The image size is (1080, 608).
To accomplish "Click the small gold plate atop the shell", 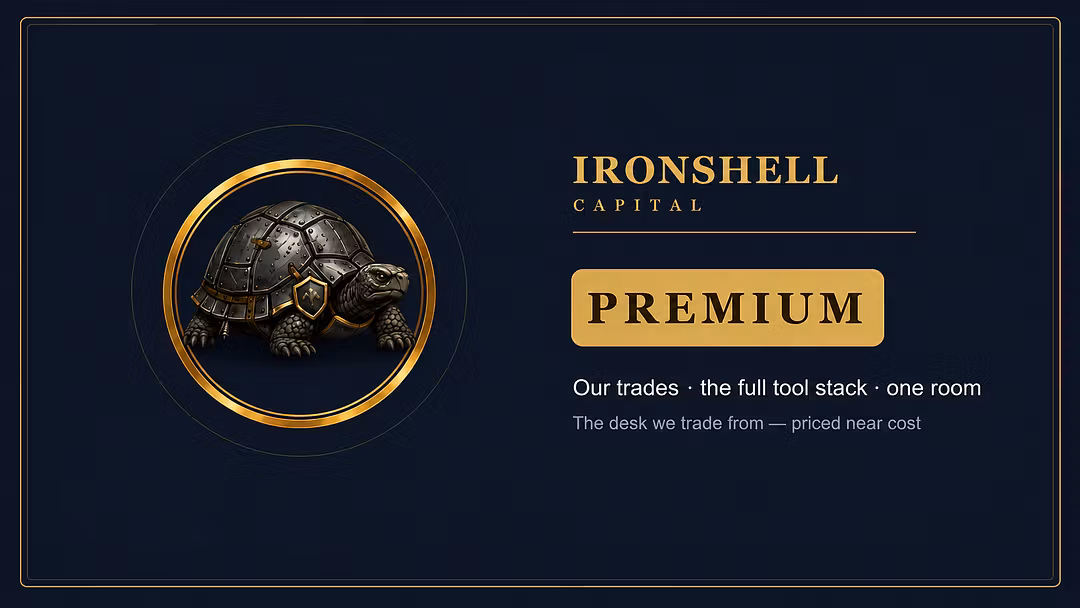I will coord(260,242).
